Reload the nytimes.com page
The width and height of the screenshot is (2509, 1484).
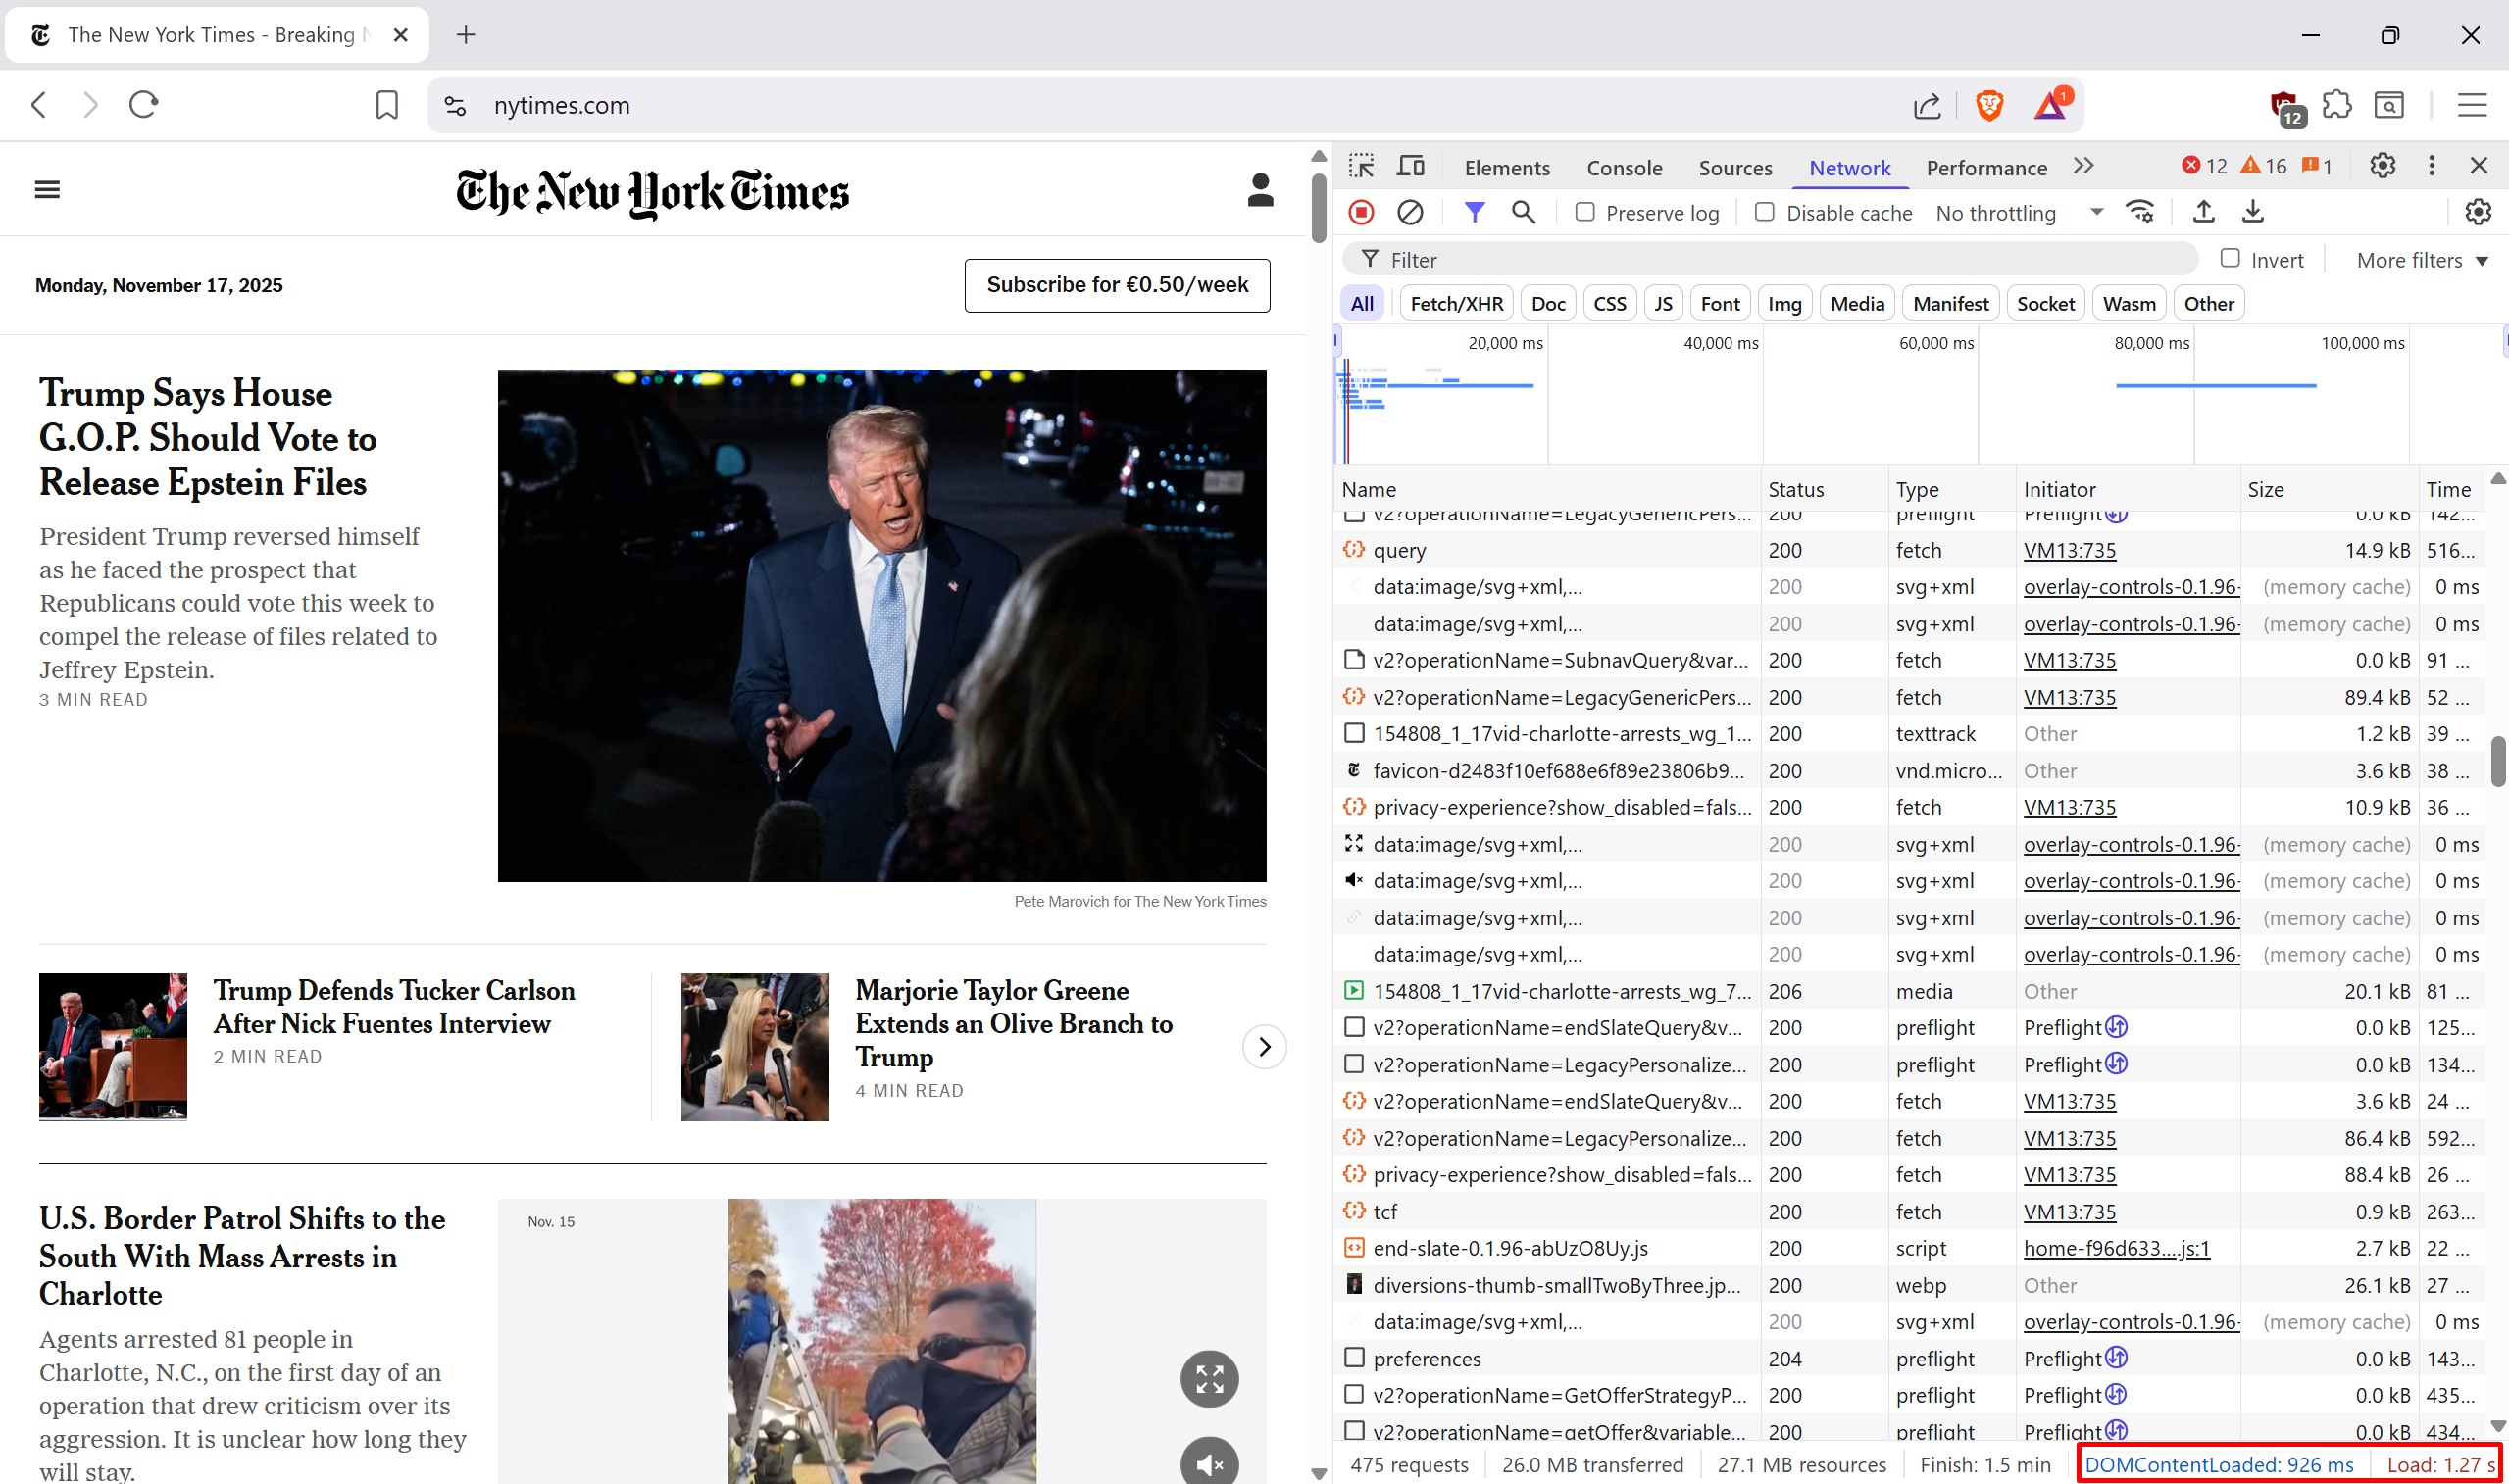click(x=144, y=105)
